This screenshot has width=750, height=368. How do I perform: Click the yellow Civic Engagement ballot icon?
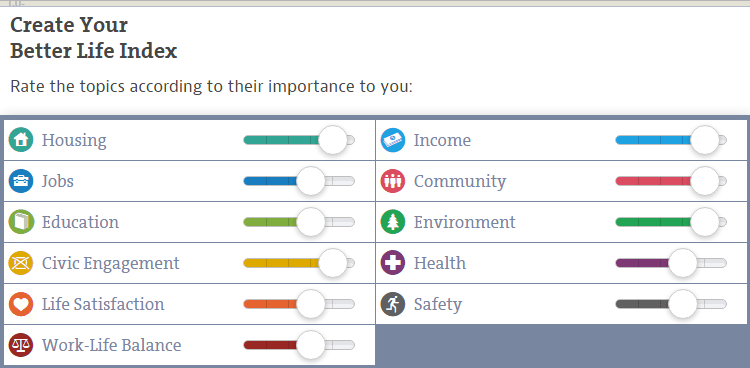click(21, 263)
